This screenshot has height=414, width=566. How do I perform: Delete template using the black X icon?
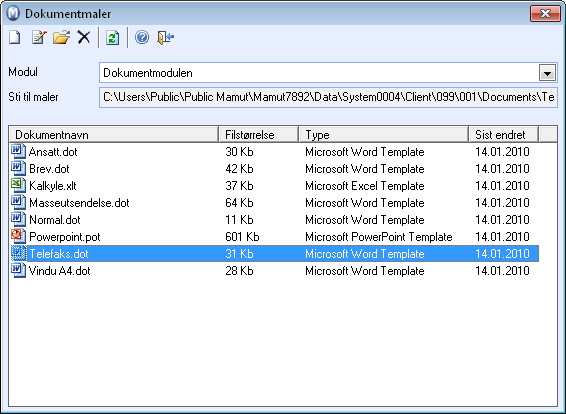click(84, 37)
